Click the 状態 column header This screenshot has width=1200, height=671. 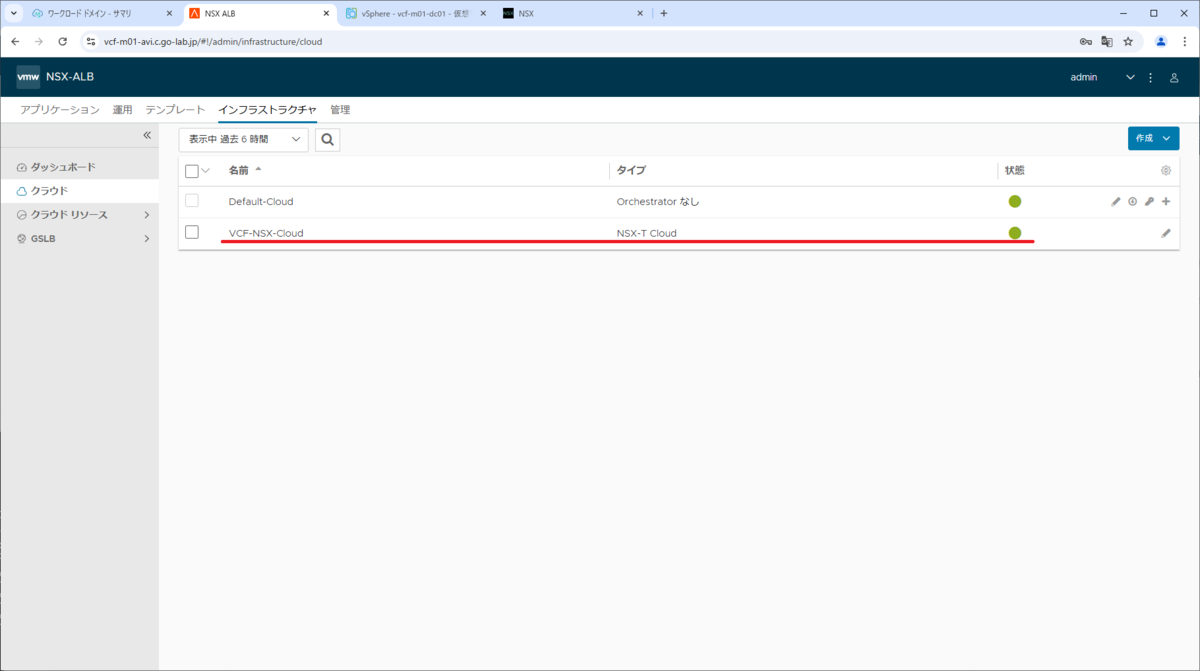click(1014, 170)
